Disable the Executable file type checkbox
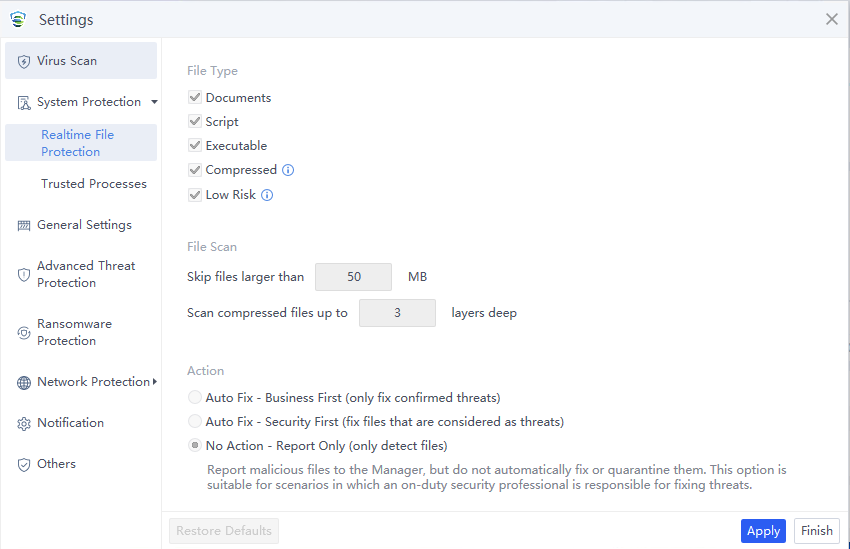The height and width of the screenshot is (549, 850). [195, 146]
